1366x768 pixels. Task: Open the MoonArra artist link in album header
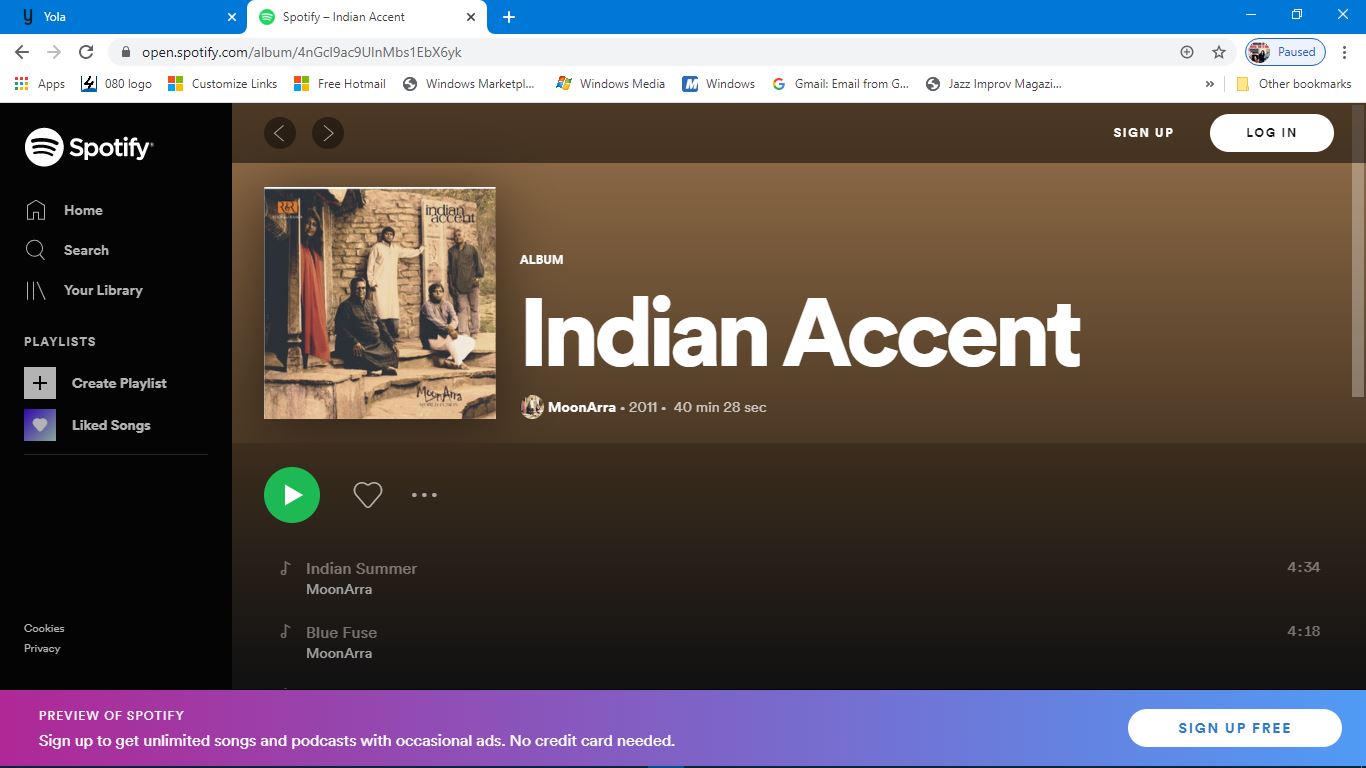click(x=582, y=407)
